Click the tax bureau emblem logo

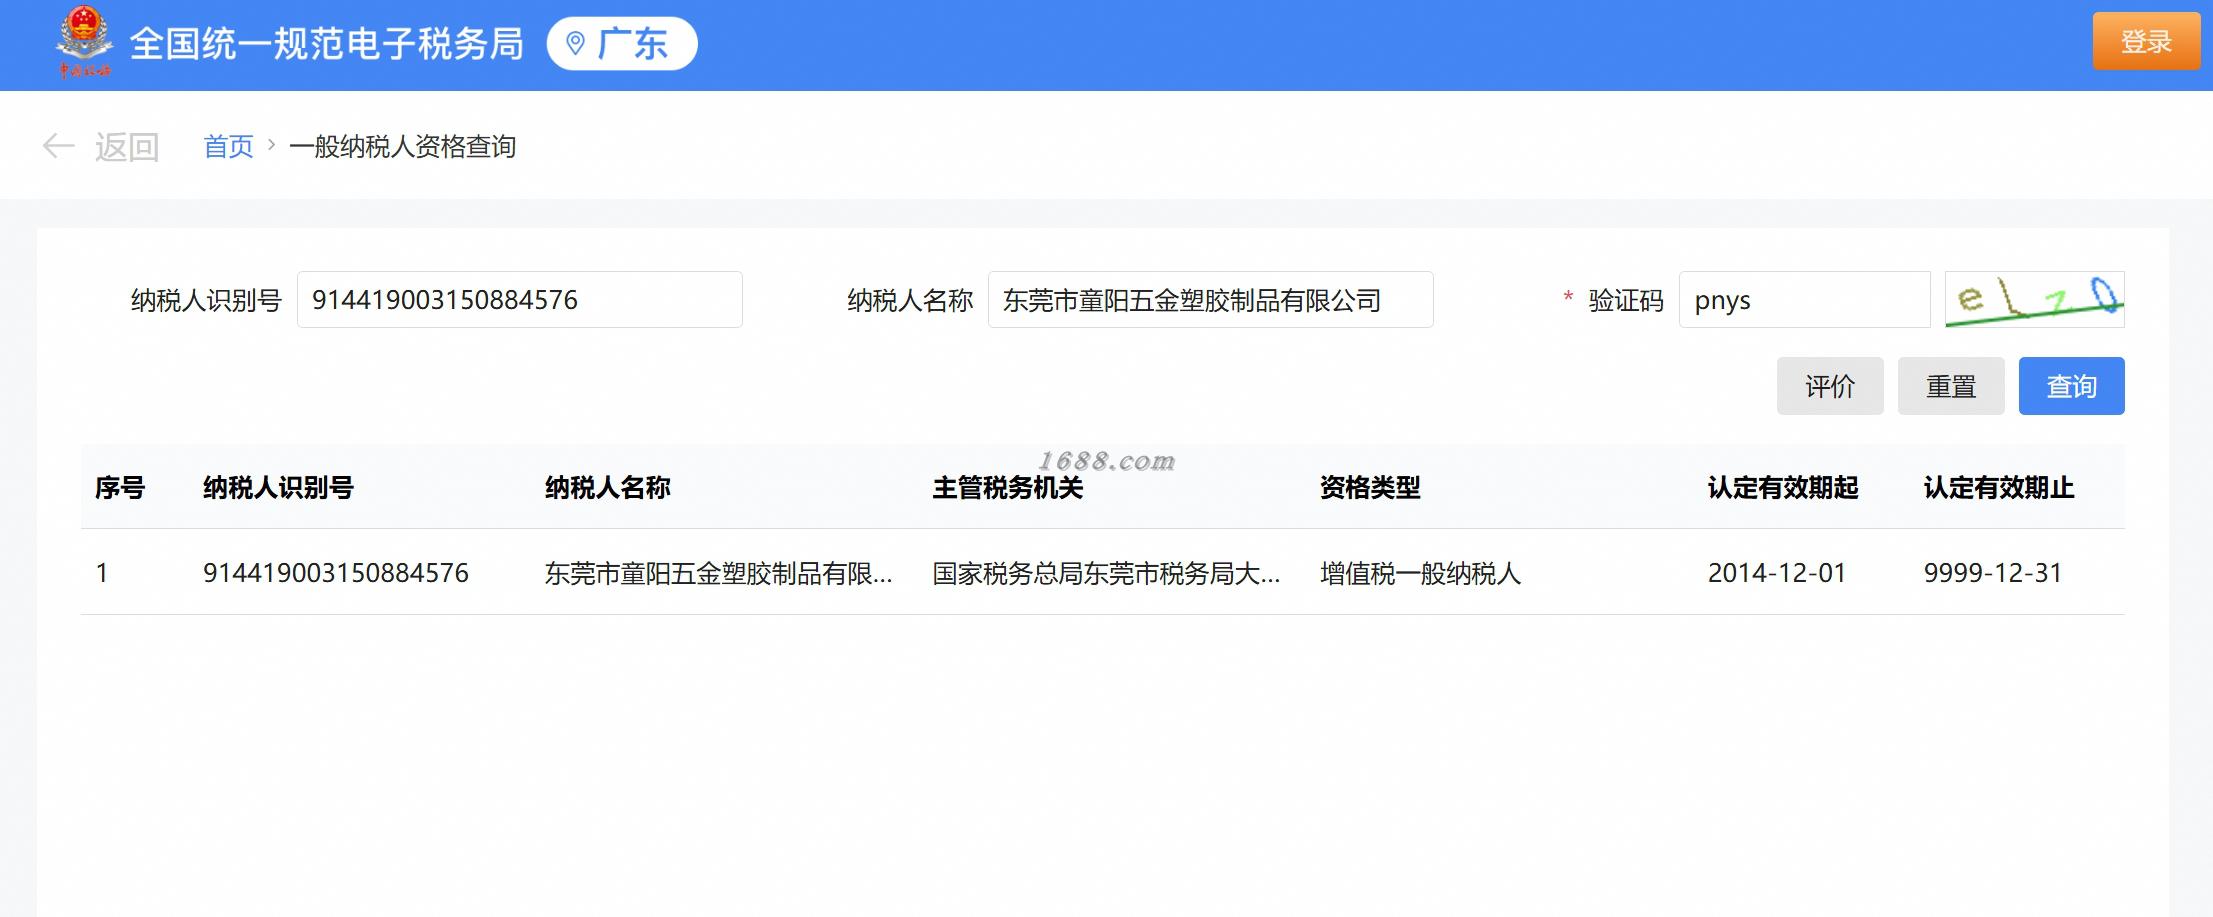pyautogui.click(x=84, y=41)
